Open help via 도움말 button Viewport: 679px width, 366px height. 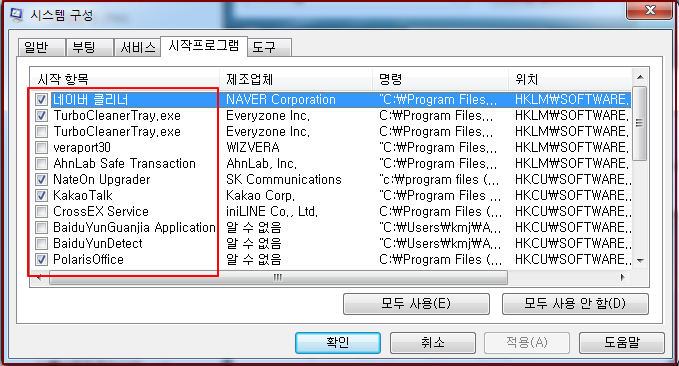coord(622,343)
